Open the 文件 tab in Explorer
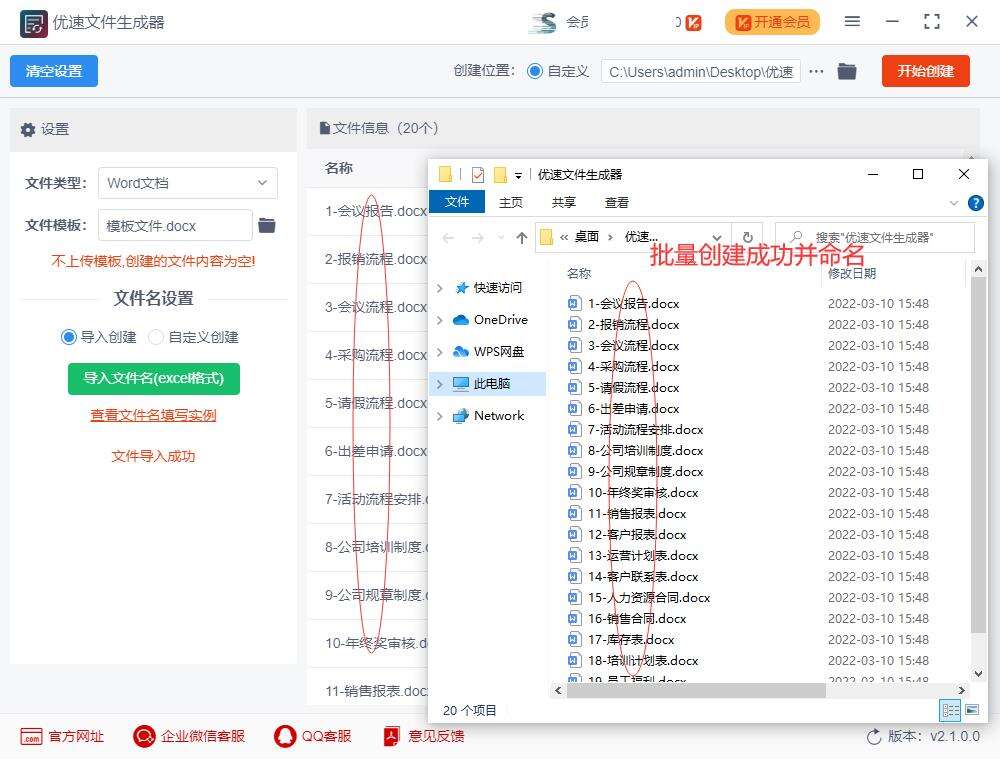This screenshot has width=1000, height=760. click(457, 202)
